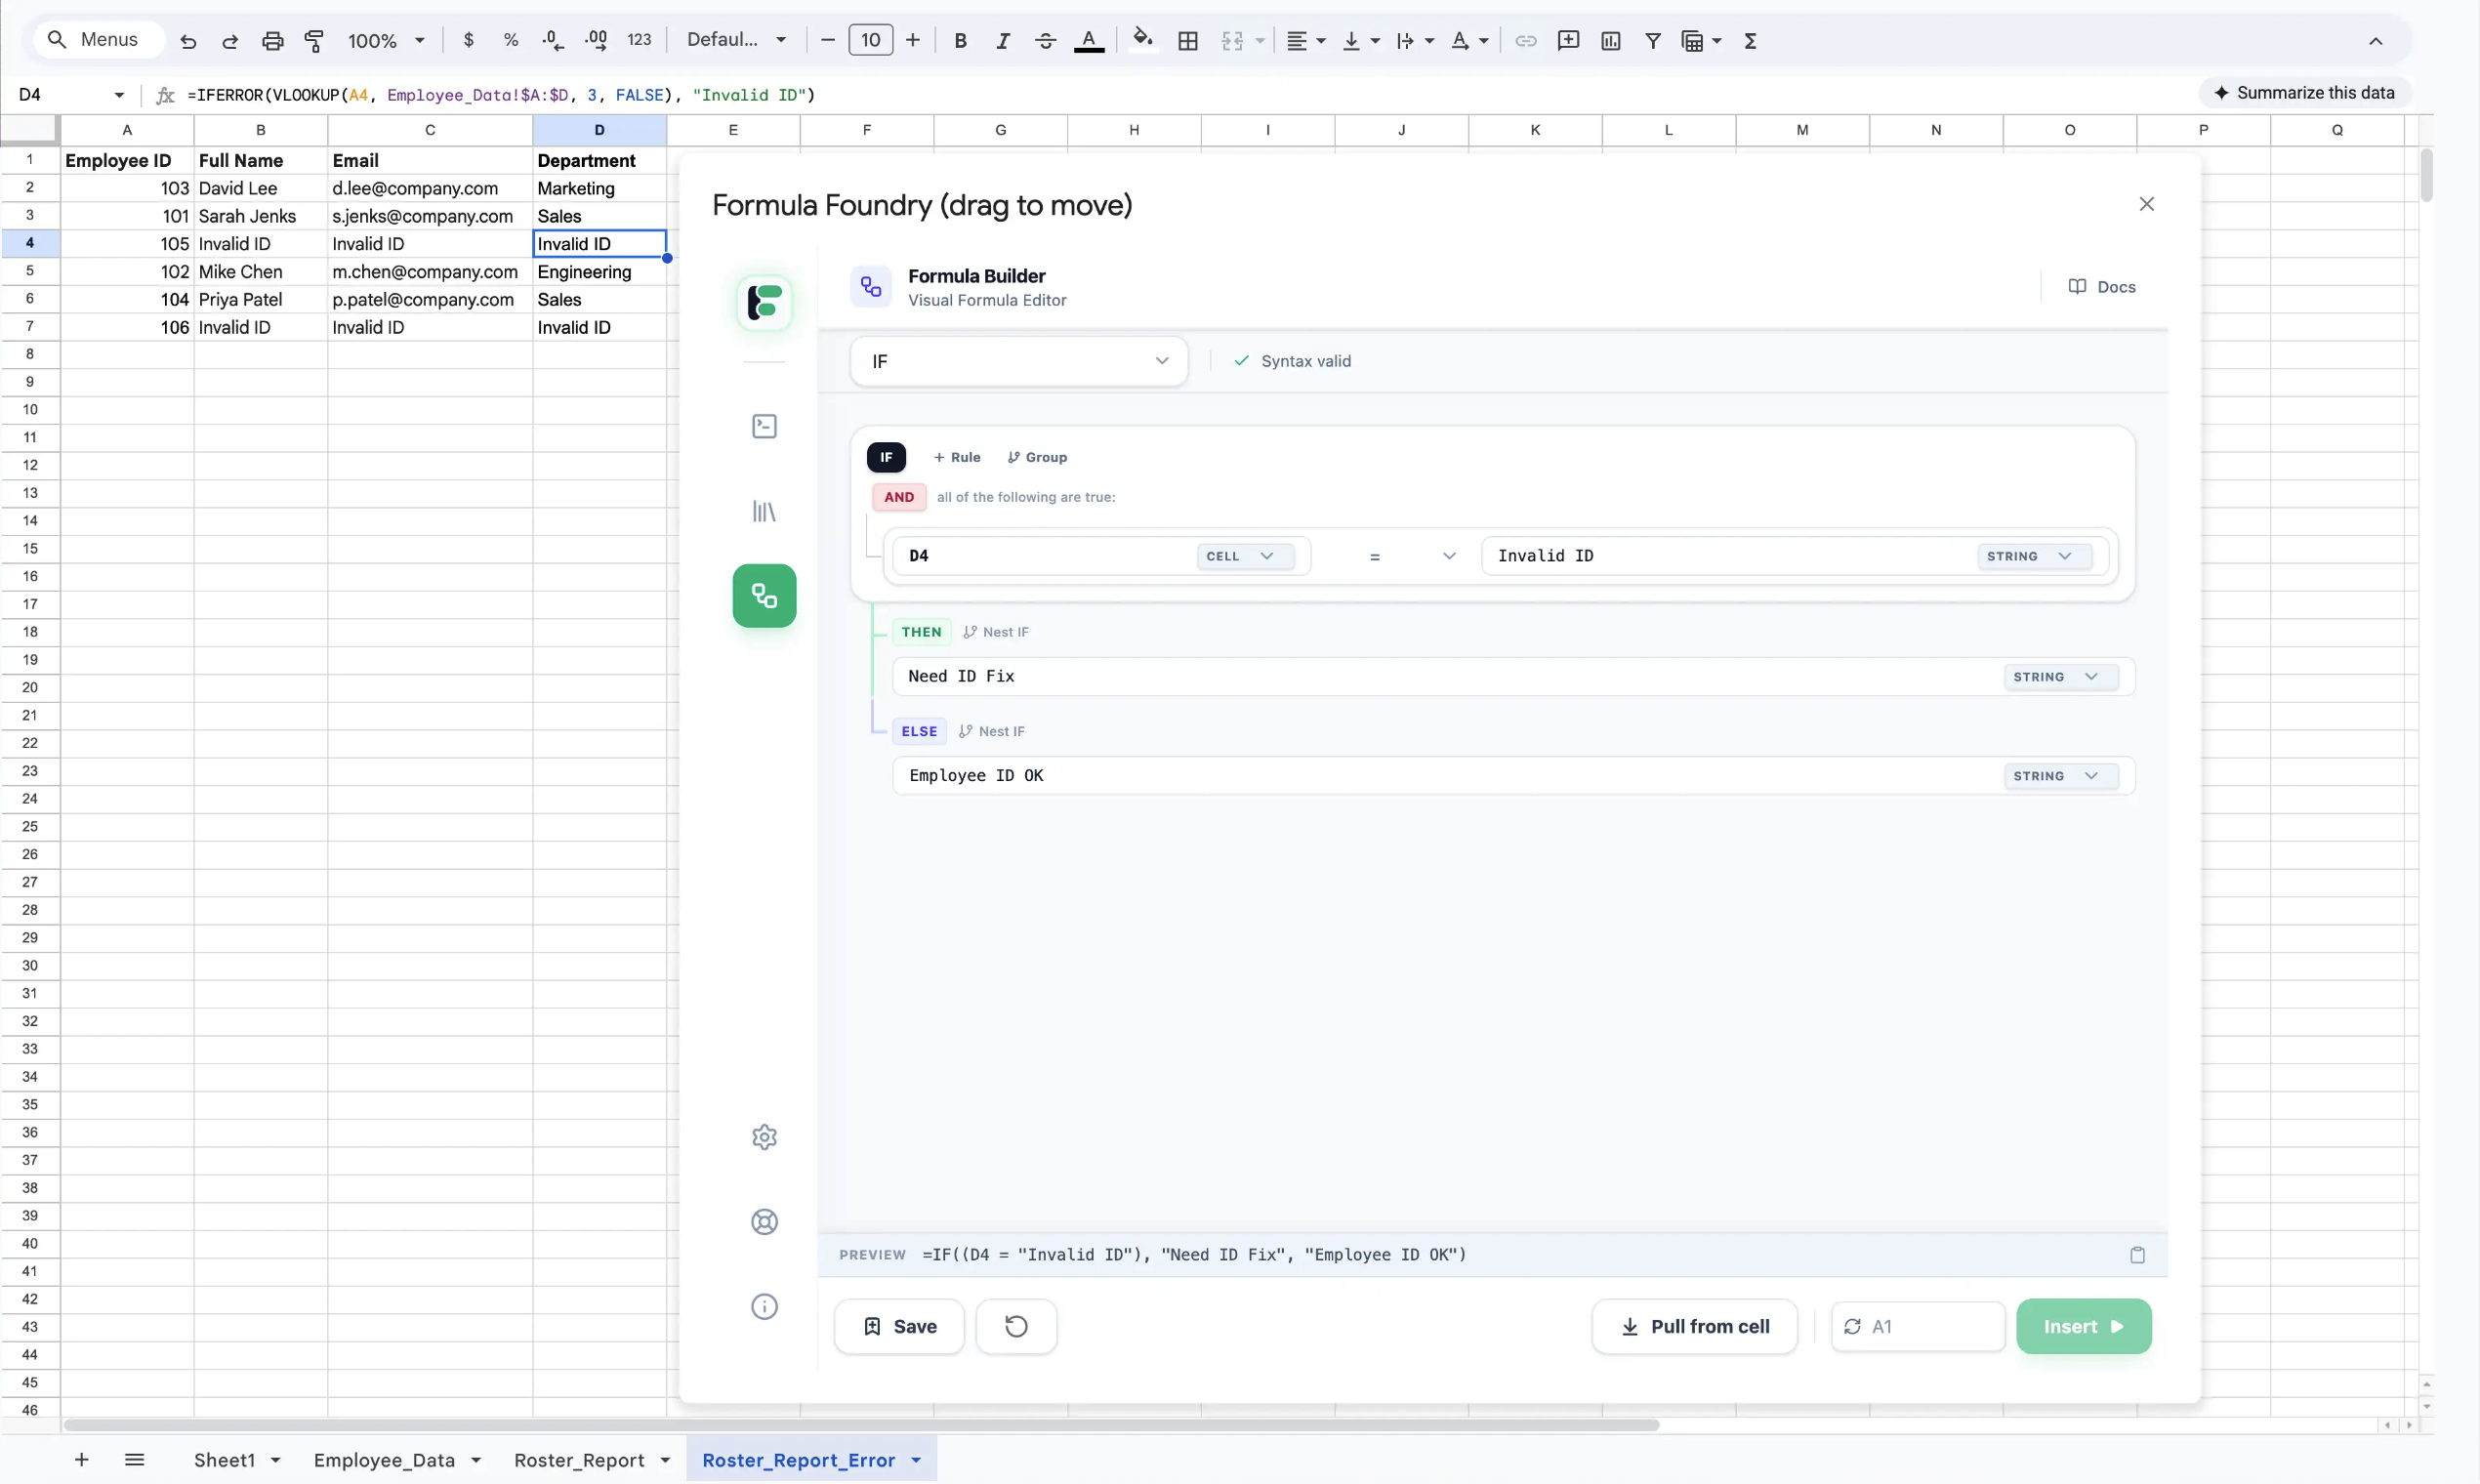The image size is (2480, 1484).
Task: Open the functions (sigma) menu
Action: click(1751, 40)
